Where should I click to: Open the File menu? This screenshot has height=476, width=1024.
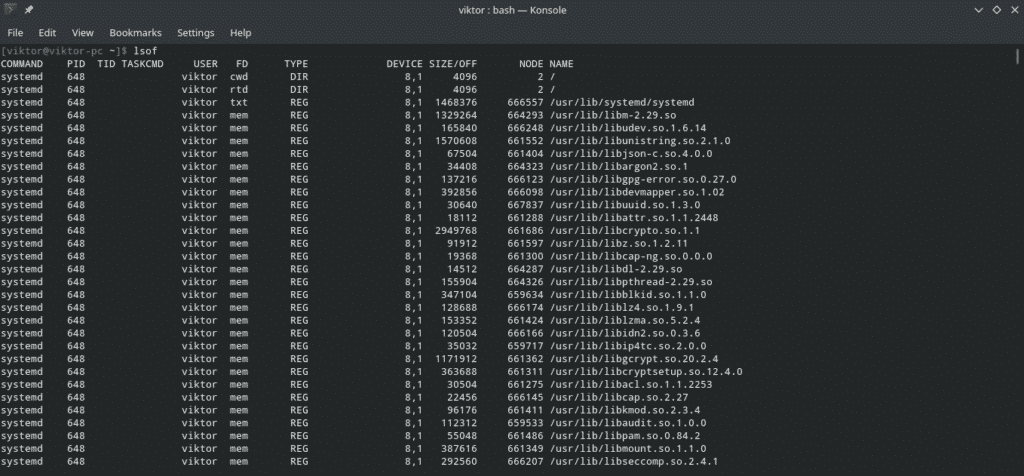coord(15,32)
